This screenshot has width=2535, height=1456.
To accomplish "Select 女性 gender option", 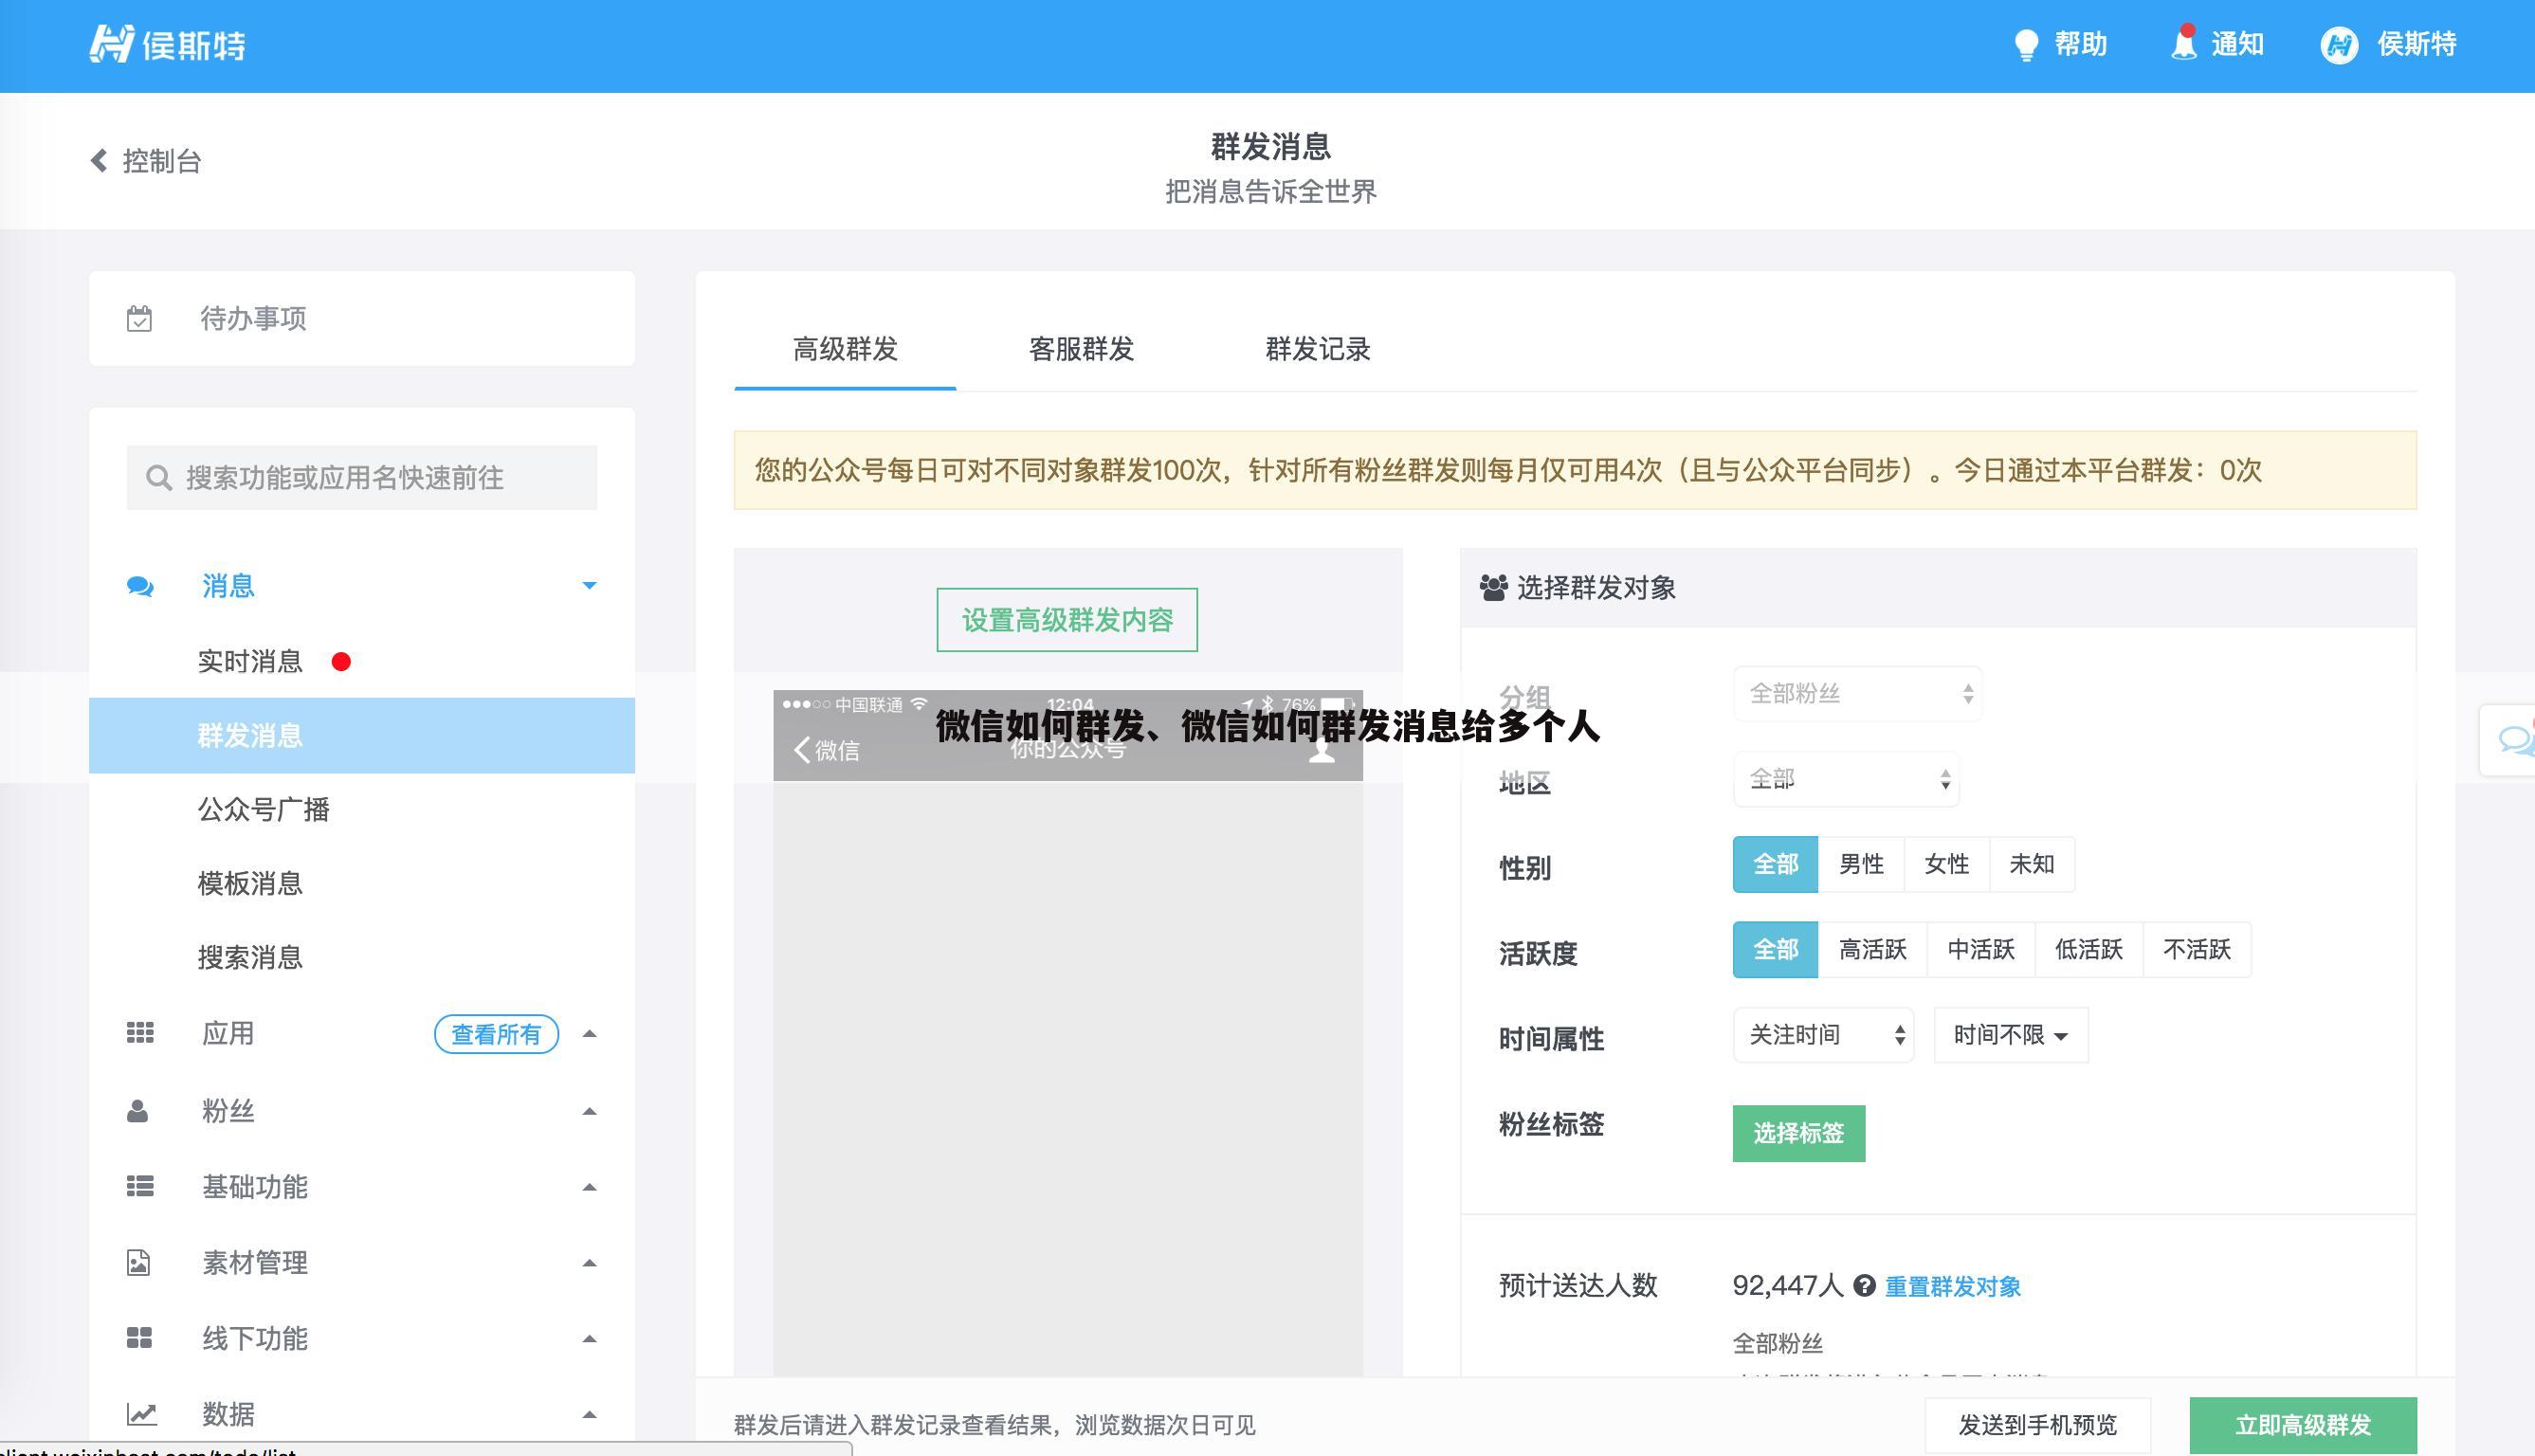I will [x=1946, y=864].
